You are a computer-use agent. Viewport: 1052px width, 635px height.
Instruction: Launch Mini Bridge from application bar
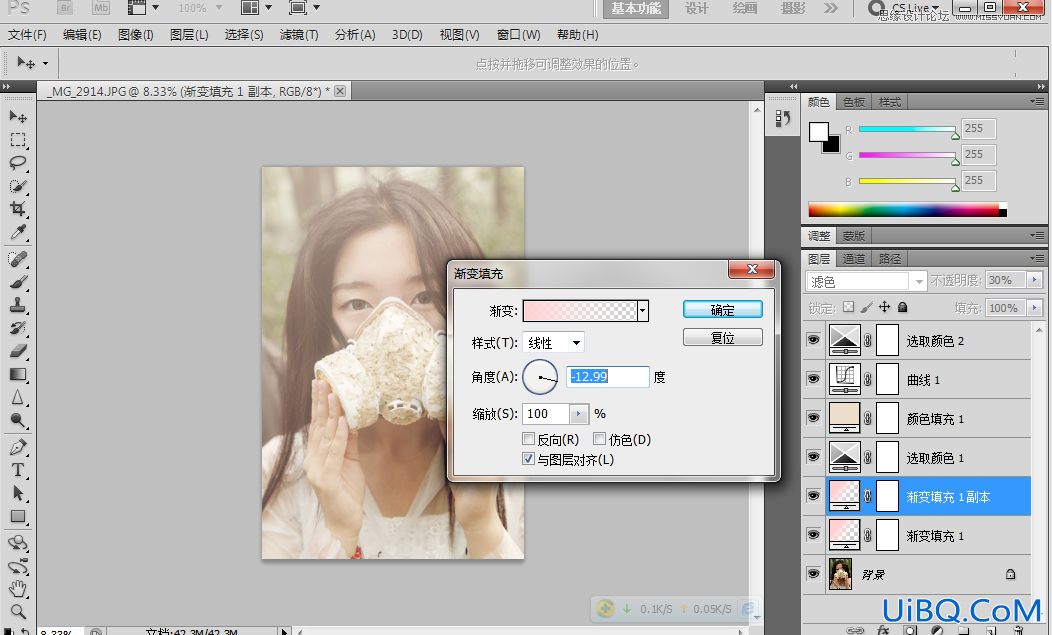click(x=101, y=8)
